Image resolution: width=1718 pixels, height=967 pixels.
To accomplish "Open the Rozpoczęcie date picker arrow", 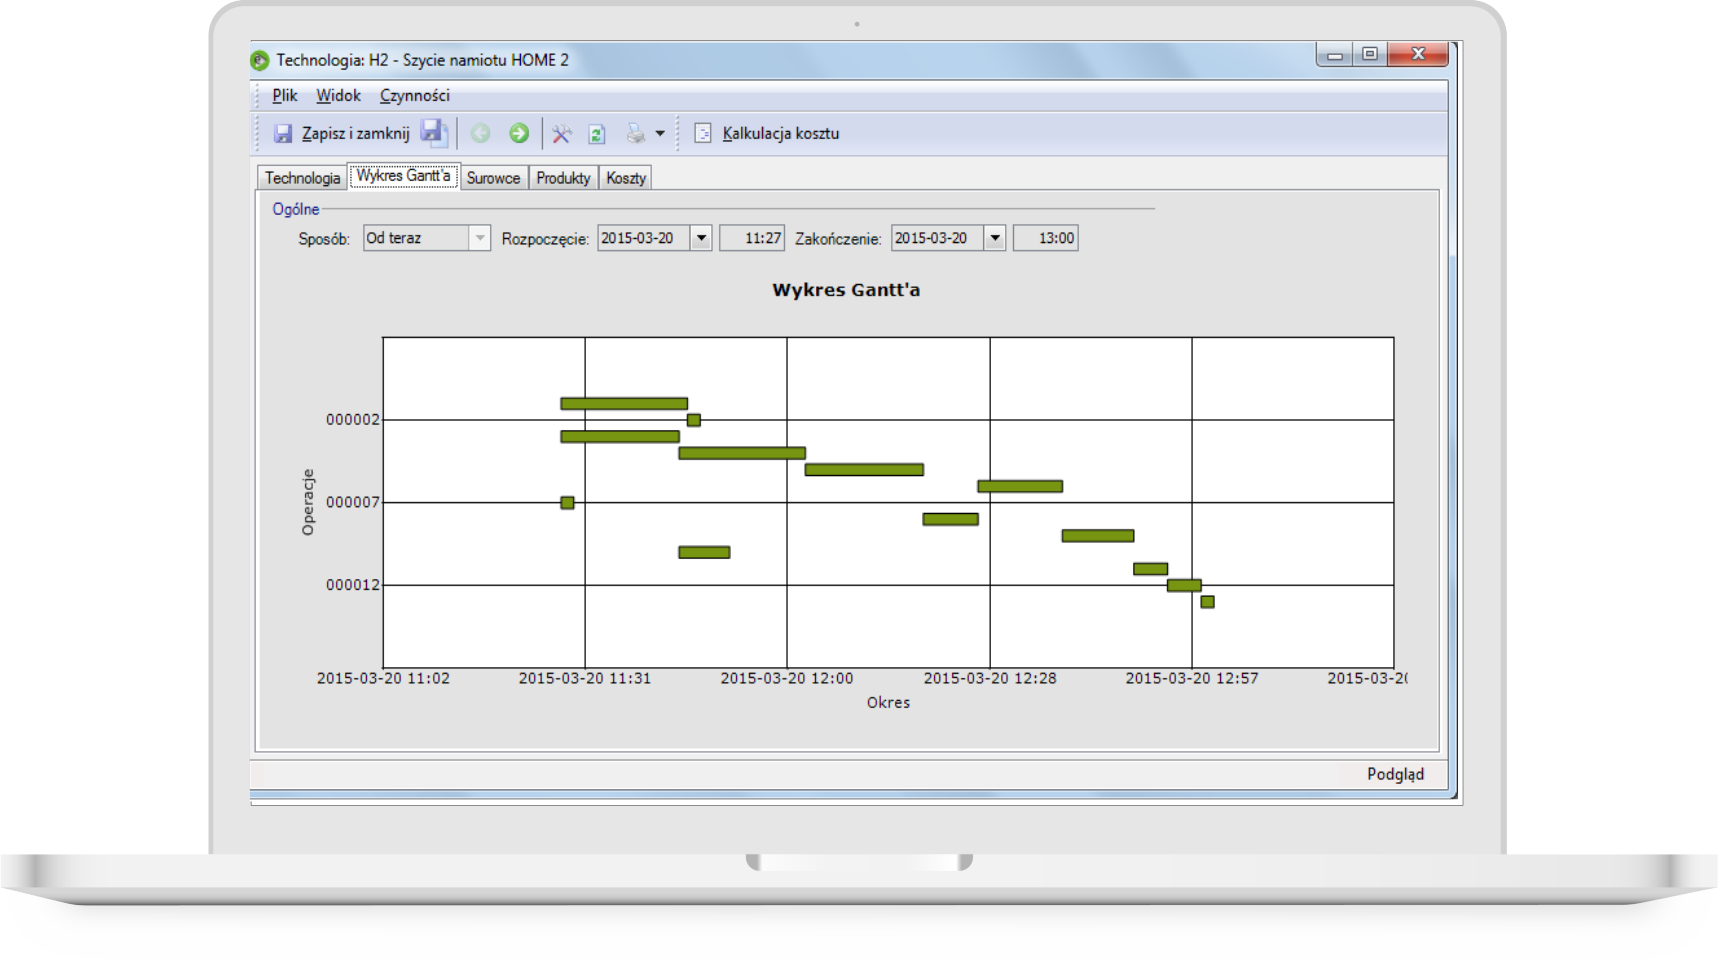I will tap(701, 238).
